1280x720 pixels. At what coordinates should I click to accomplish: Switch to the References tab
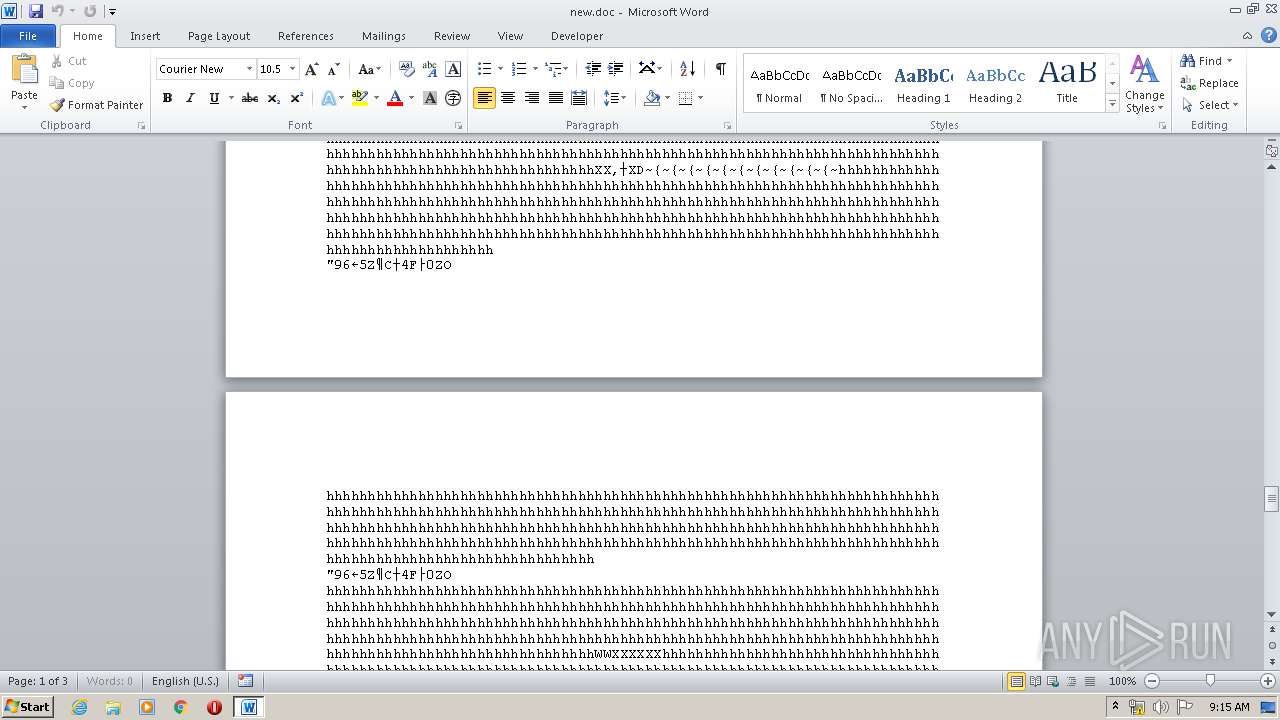[x=306, y=36]
